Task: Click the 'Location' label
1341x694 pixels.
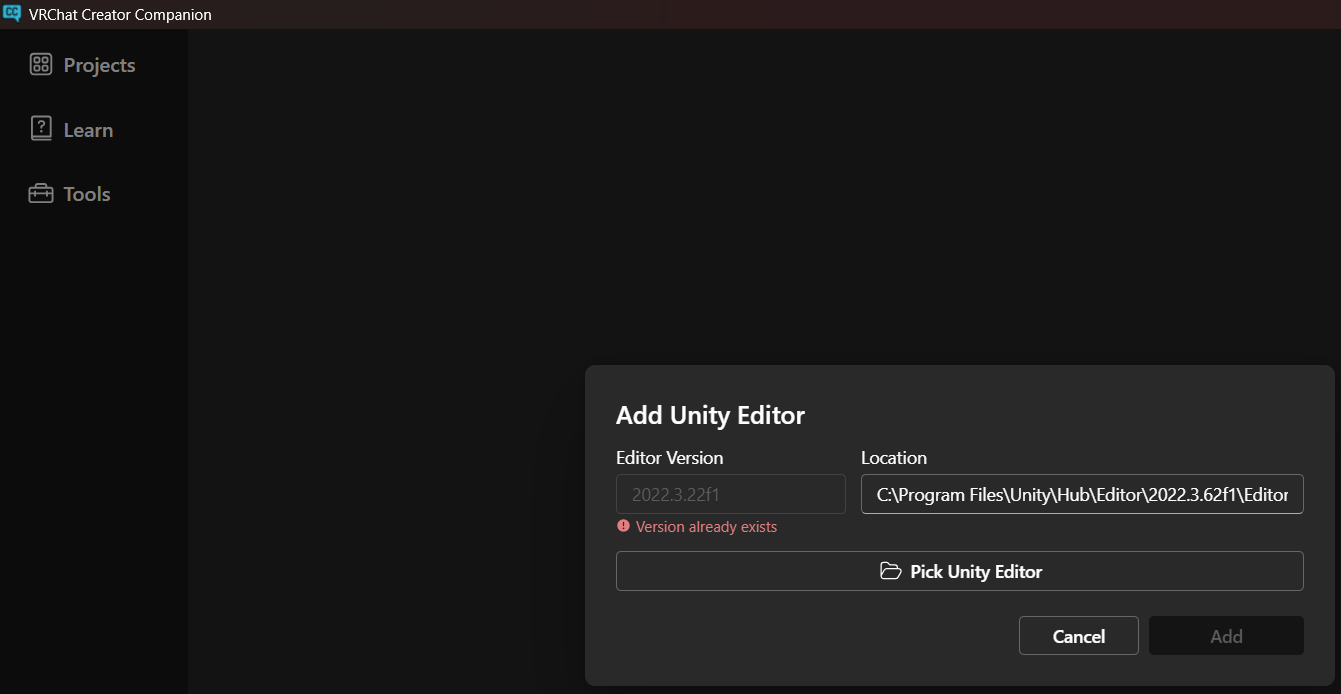Action: 894,458
